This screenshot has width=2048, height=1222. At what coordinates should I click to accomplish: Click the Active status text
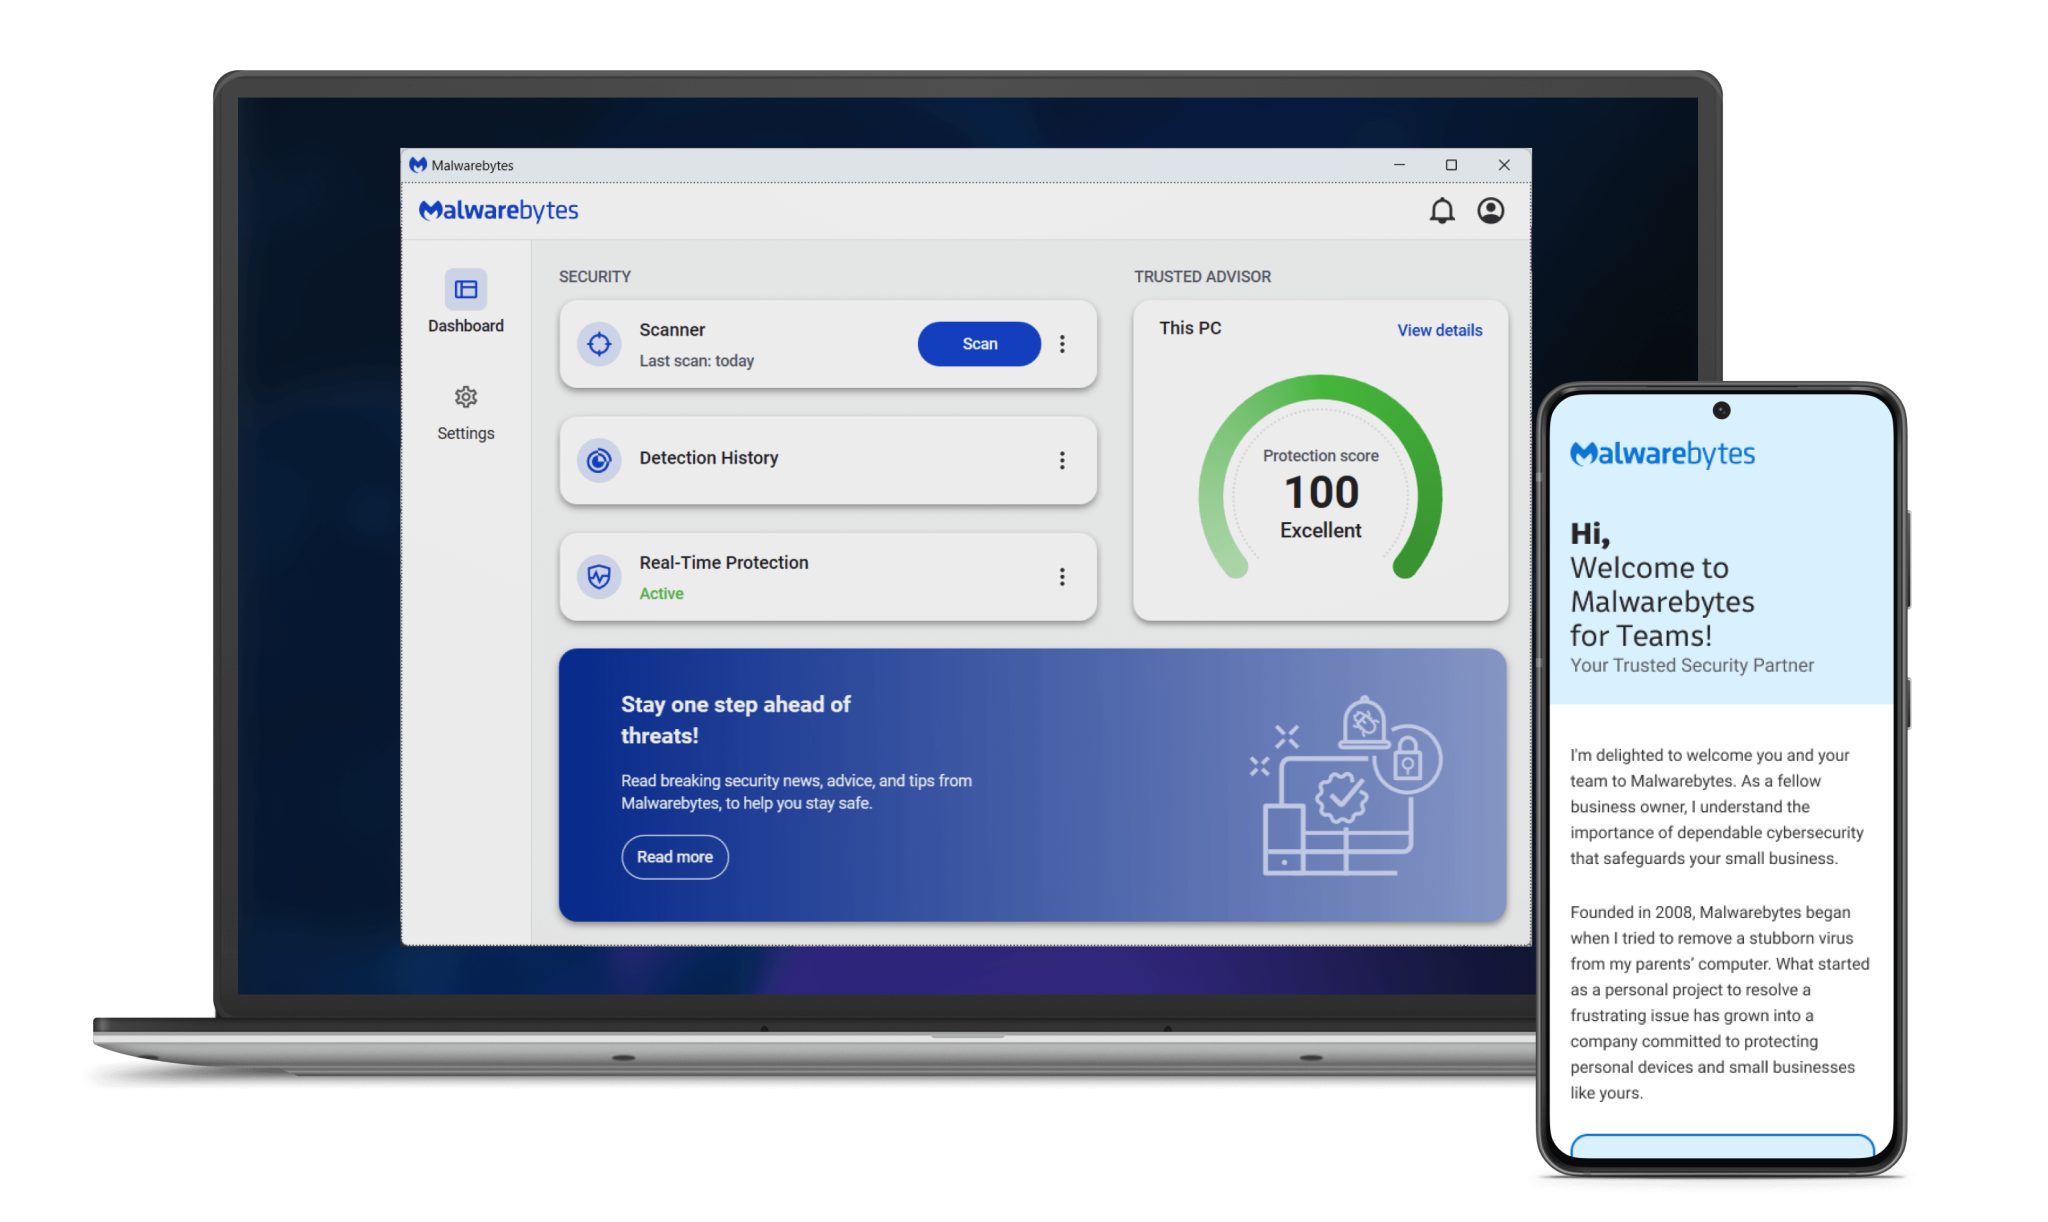[x=661, y=593]
